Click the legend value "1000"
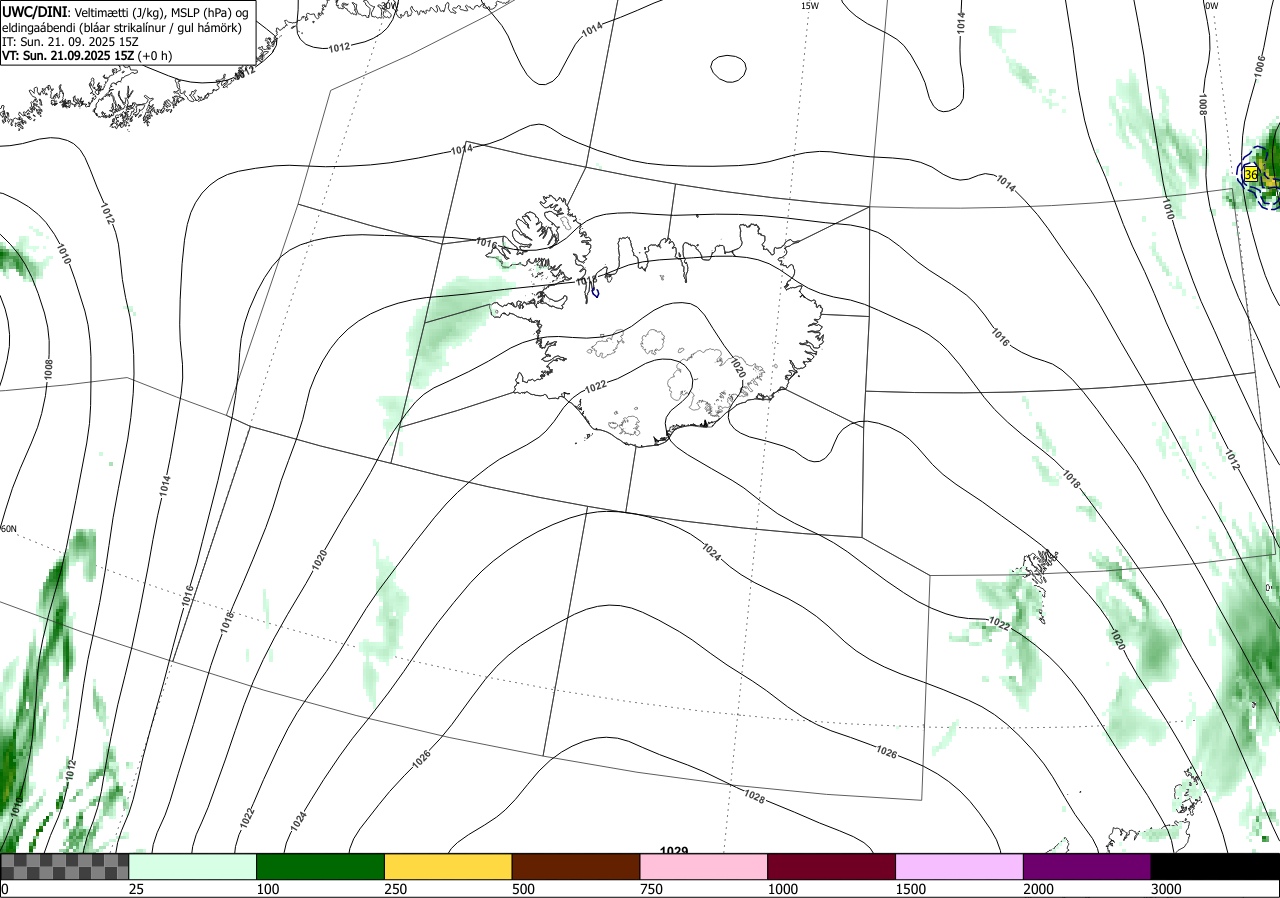The width and height of the screenshot is (1280, 898). [x=783, y=889]
